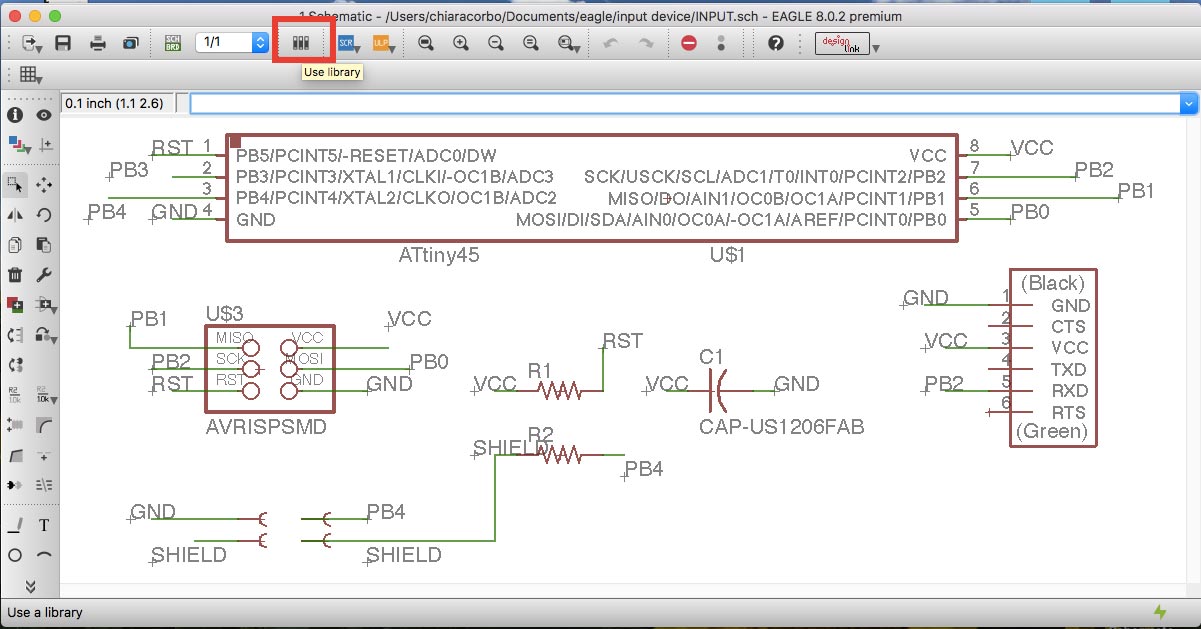Select the Paste tool

click(44, 245)
